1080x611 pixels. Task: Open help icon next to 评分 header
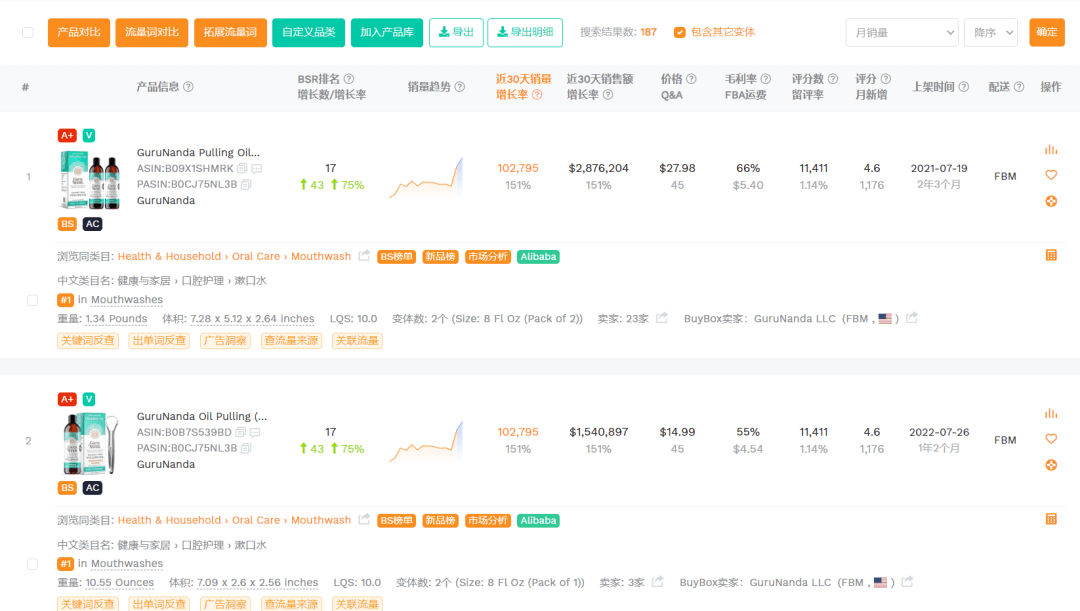tap(886, 79)
